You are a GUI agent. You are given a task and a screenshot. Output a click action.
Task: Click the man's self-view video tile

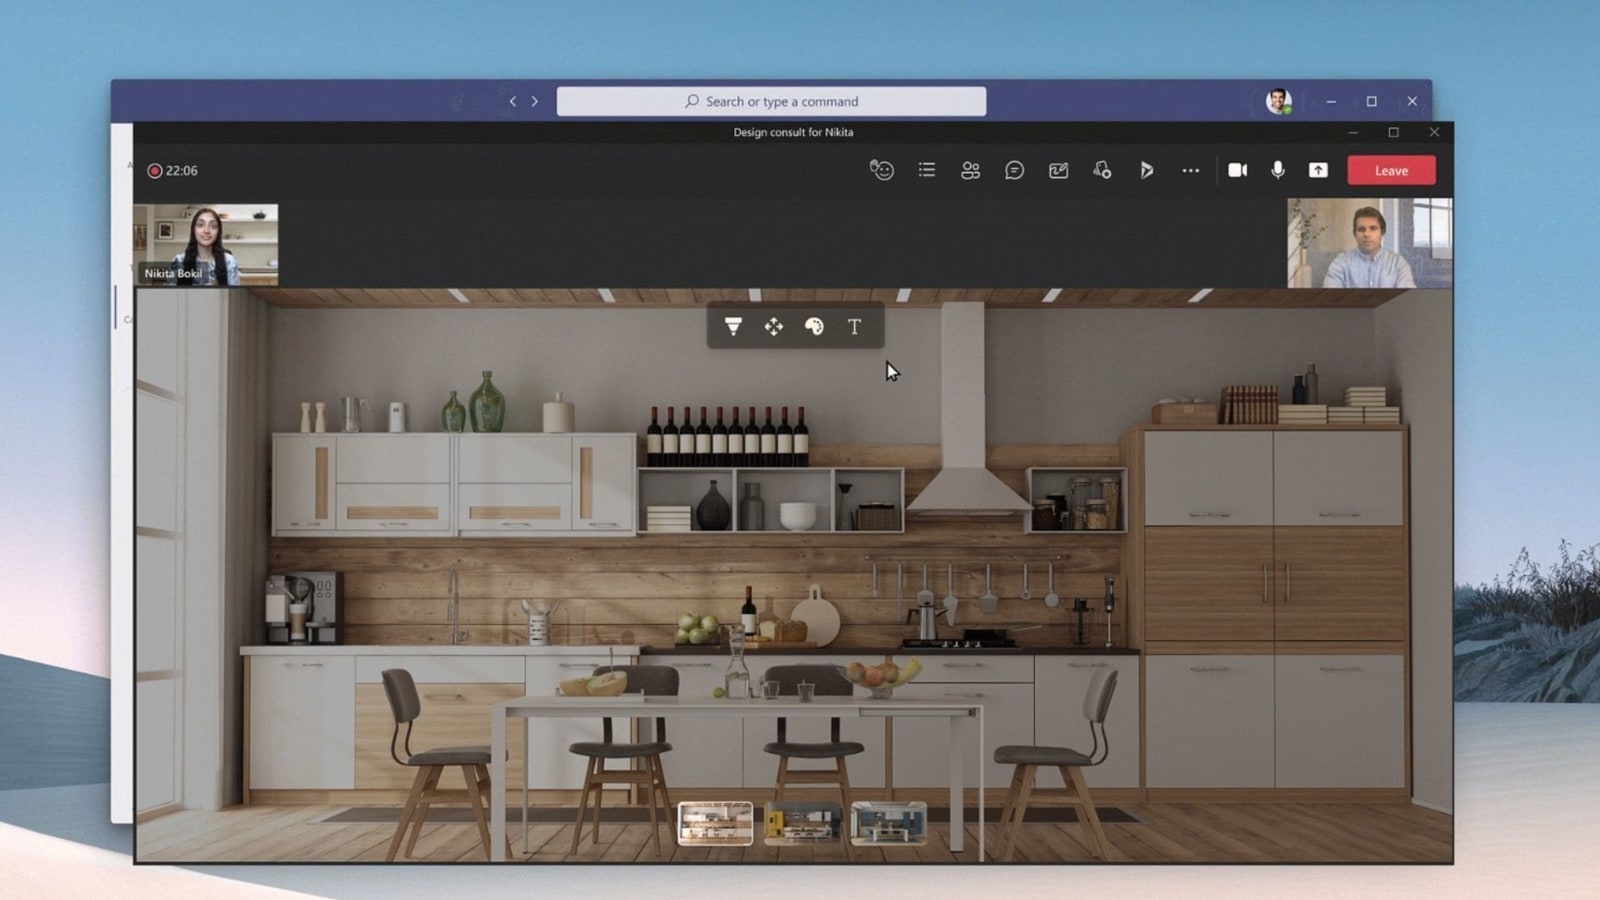(x=1370, y=243)
